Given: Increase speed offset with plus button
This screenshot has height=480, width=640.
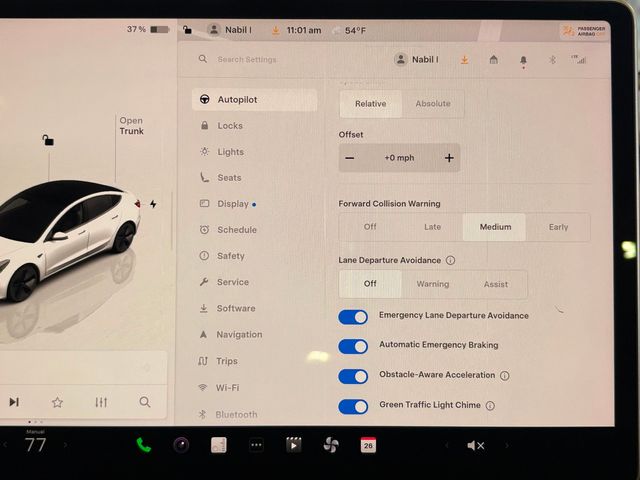Looking at the screenshot, I should 449,158.
